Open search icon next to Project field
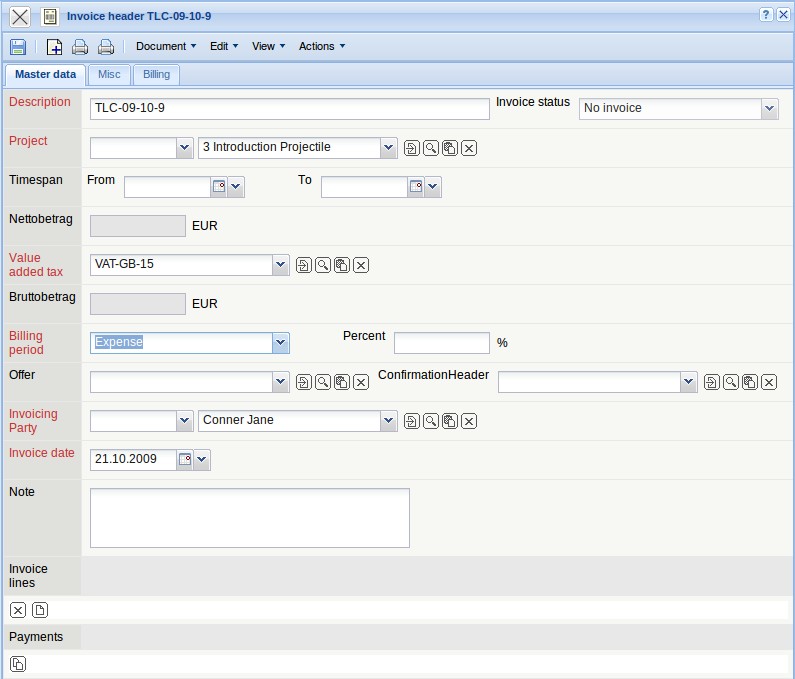The width and height of the screenshot is (795, 679). point(430,148)
